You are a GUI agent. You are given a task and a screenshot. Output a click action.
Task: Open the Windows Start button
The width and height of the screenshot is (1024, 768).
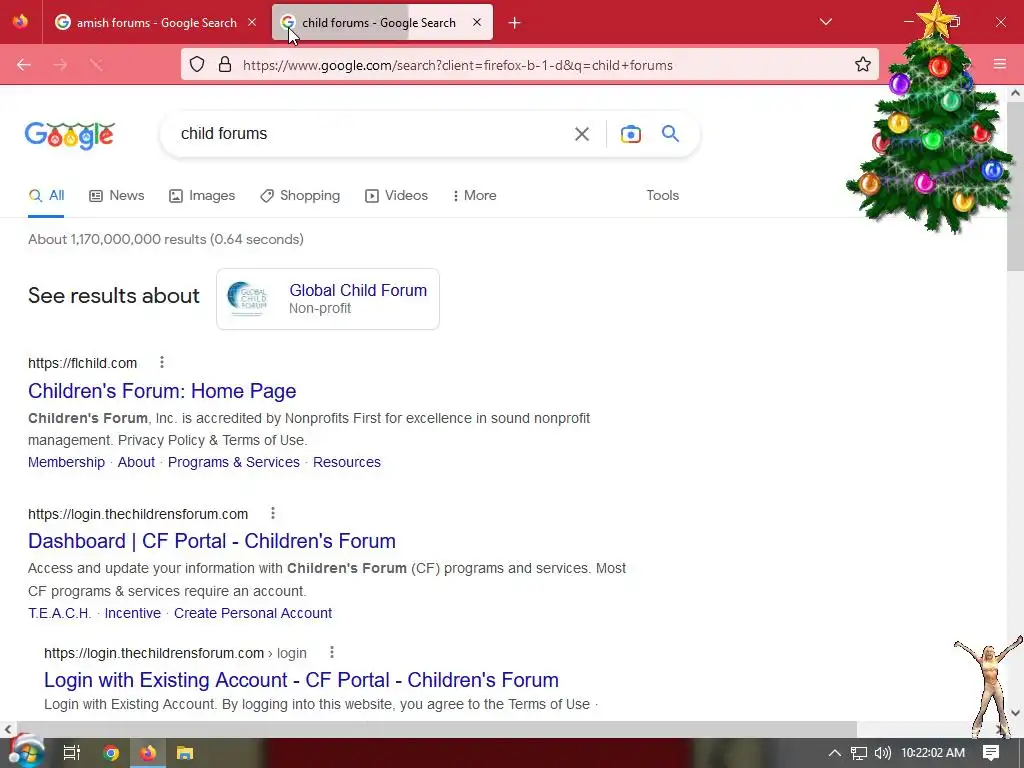[x=26, y=752]
